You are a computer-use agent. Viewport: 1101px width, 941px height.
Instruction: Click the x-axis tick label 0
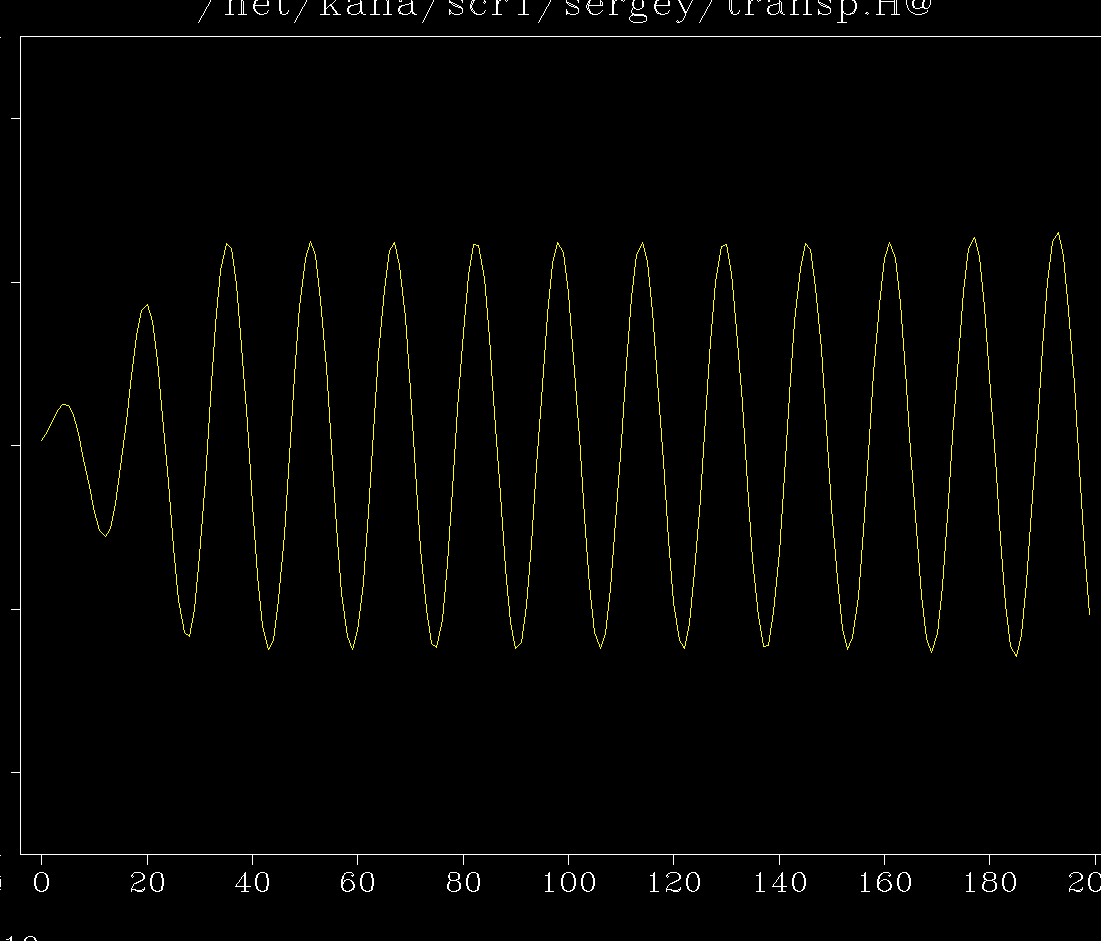41,883
